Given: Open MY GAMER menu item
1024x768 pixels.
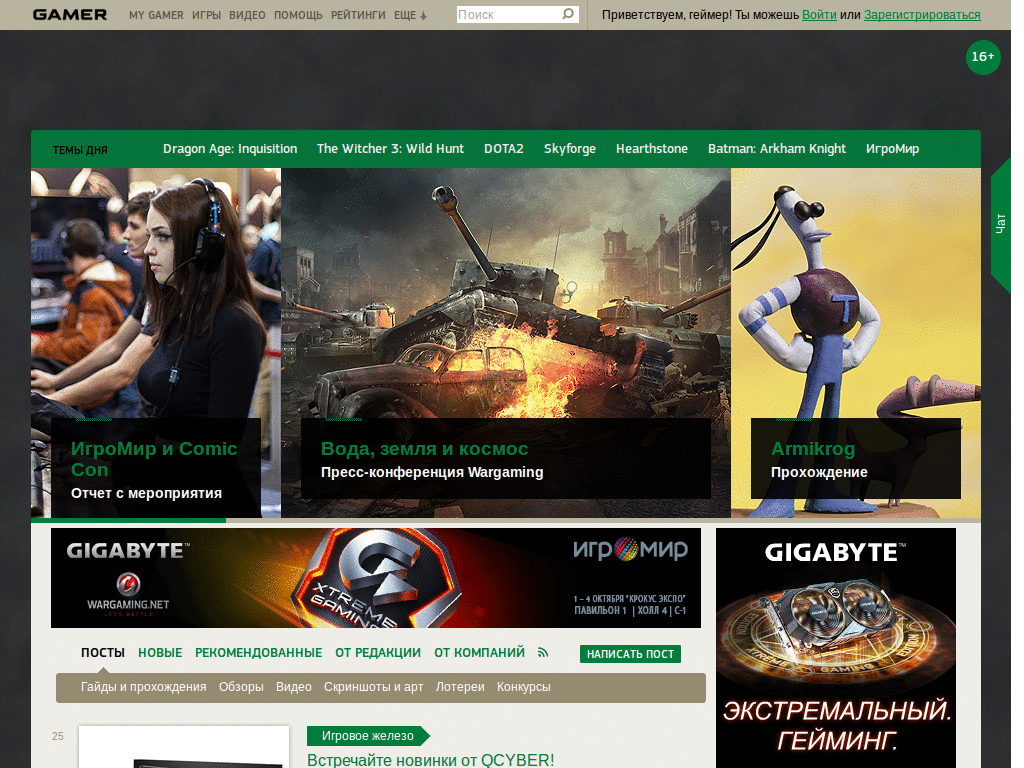Looking at the screenshot, I should tap(156, 15).
